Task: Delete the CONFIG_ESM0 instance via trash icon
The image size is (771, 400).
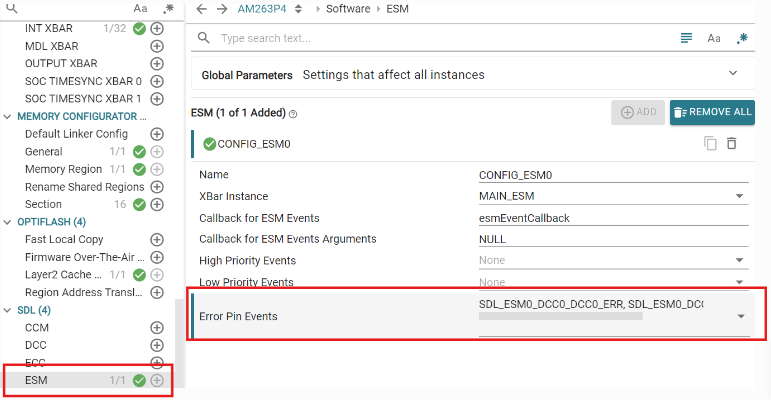Action: coord(732,143)
